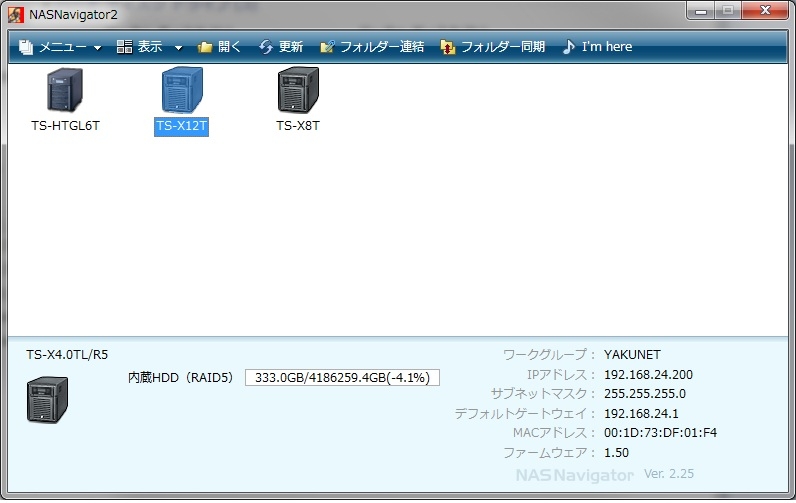Click the 内蔵HDD（RAID5） label
Viewport: 796px width, 503px height.
(x=180, y=378)
